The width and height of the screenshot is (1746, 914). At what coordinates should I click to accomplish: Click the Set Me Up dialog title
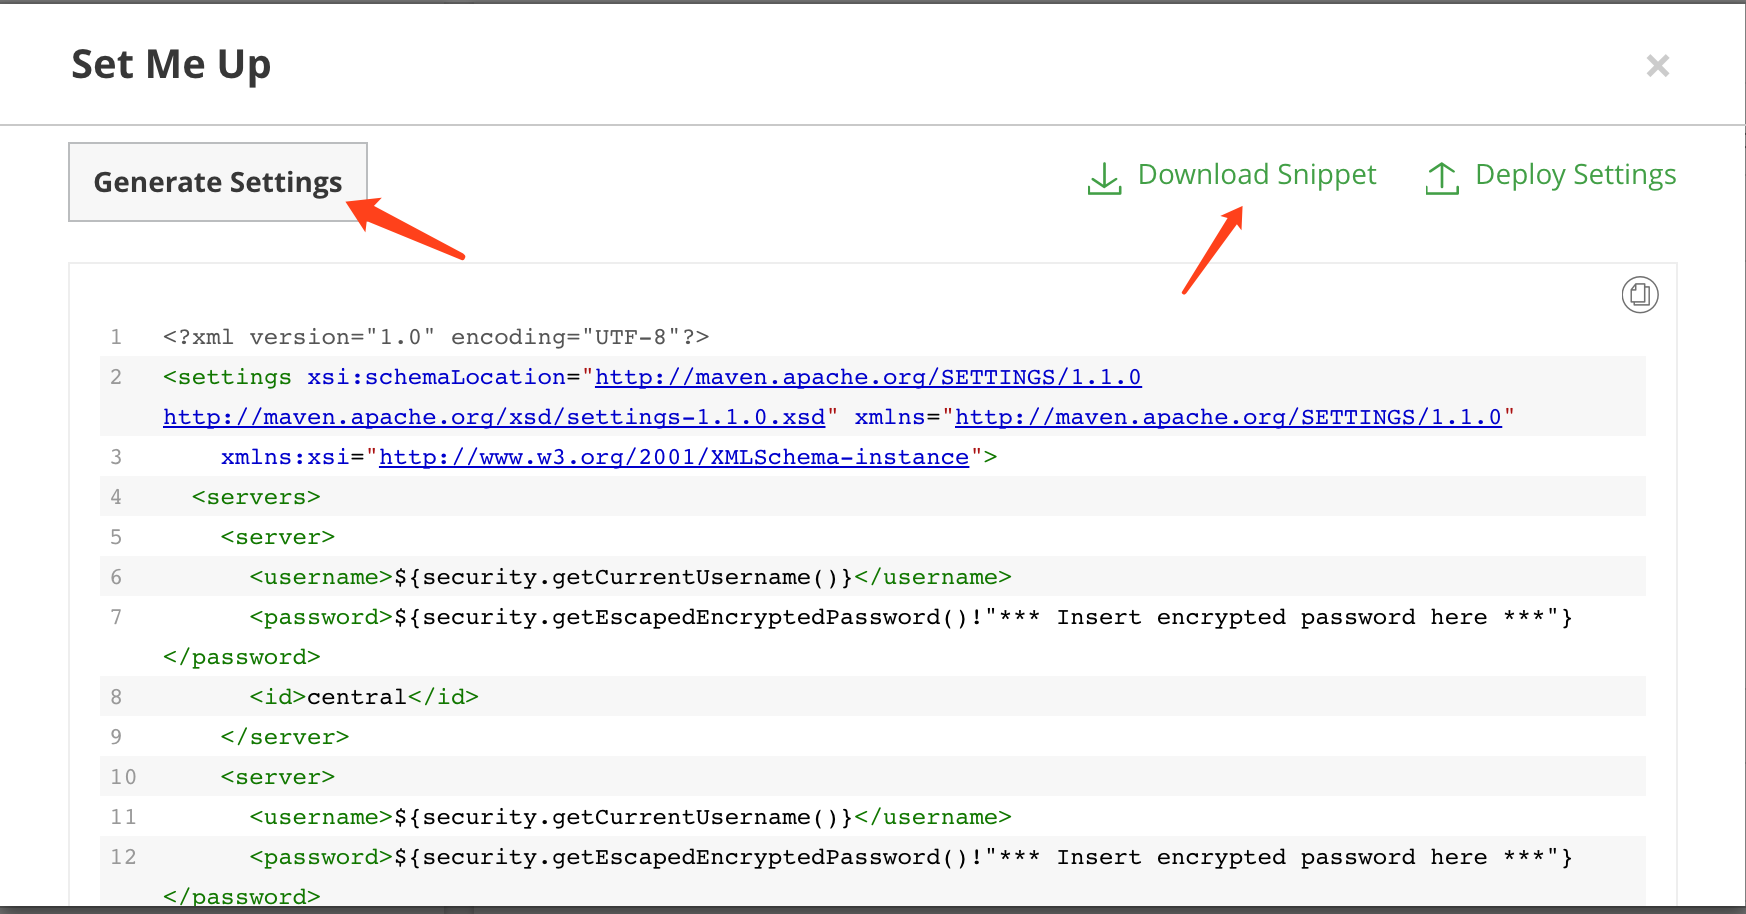[171, 65]
